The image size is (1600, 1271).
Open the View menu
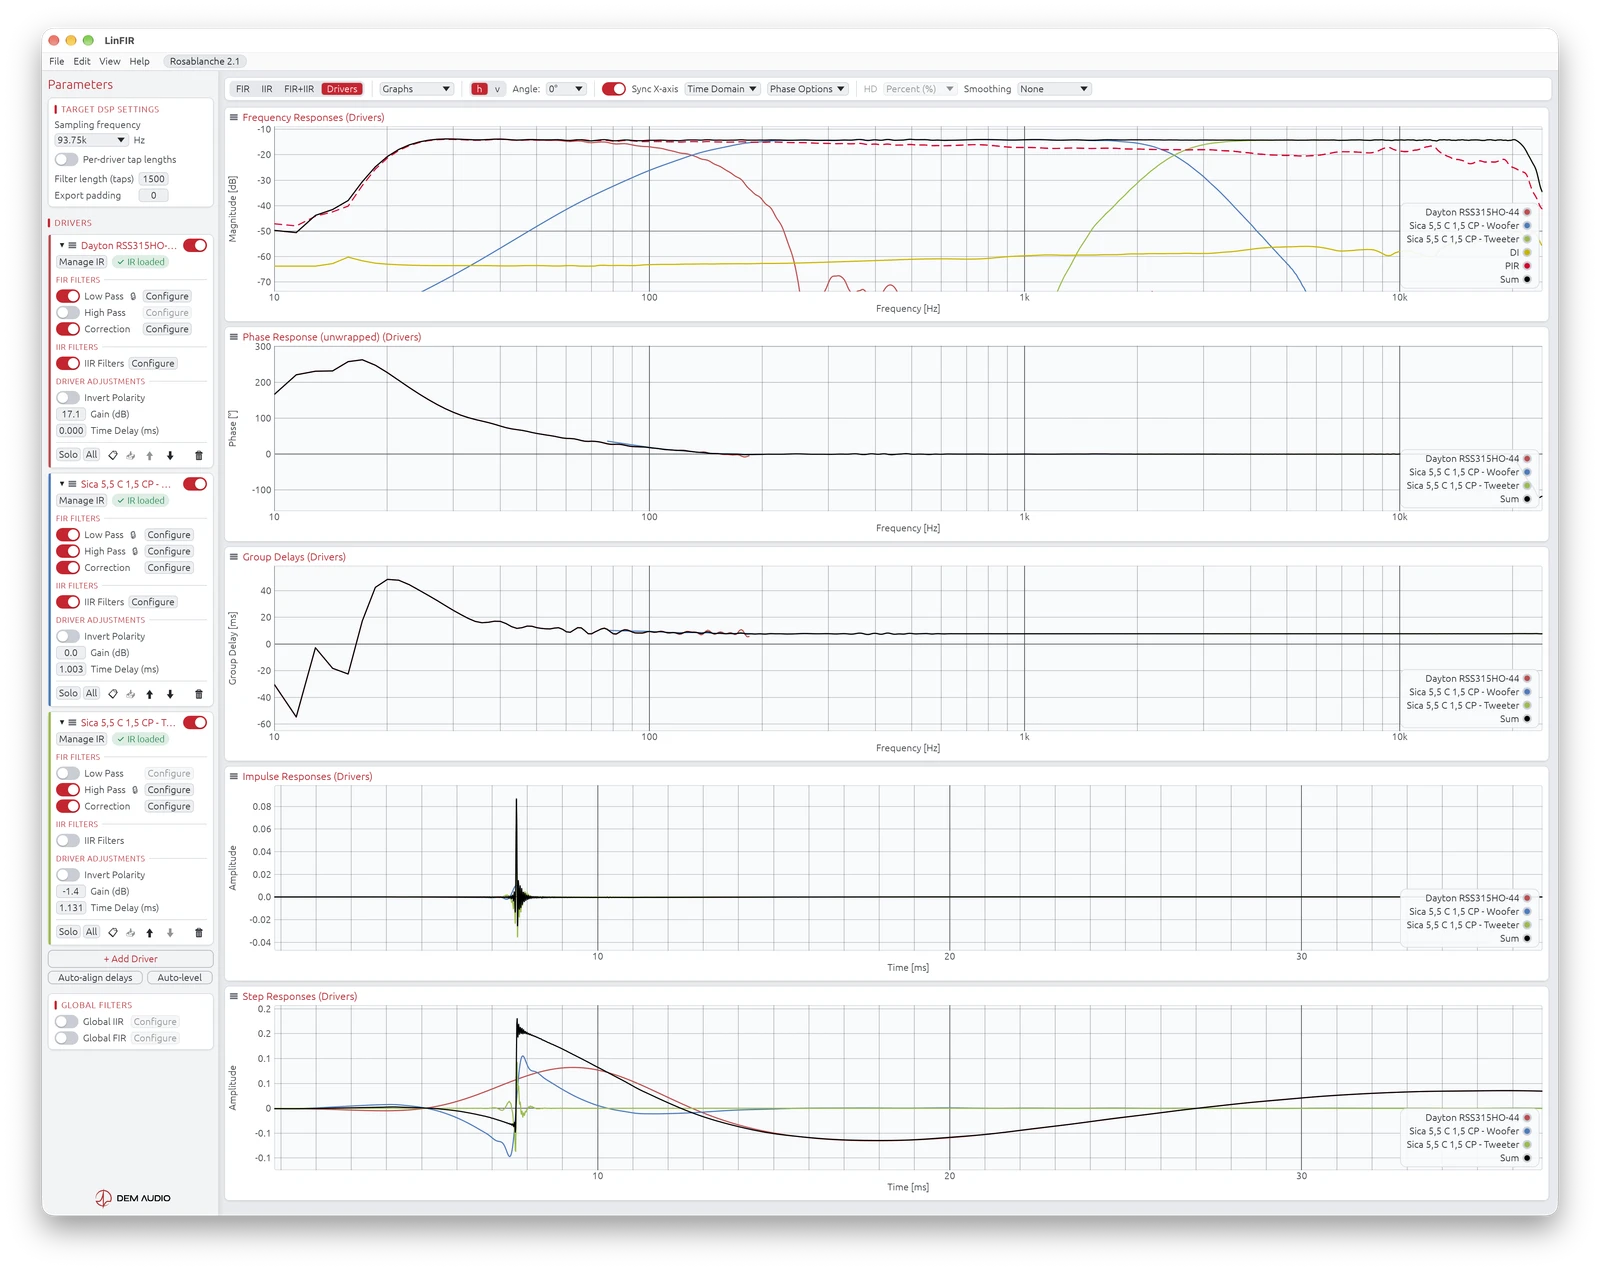(x=110, y=61)
